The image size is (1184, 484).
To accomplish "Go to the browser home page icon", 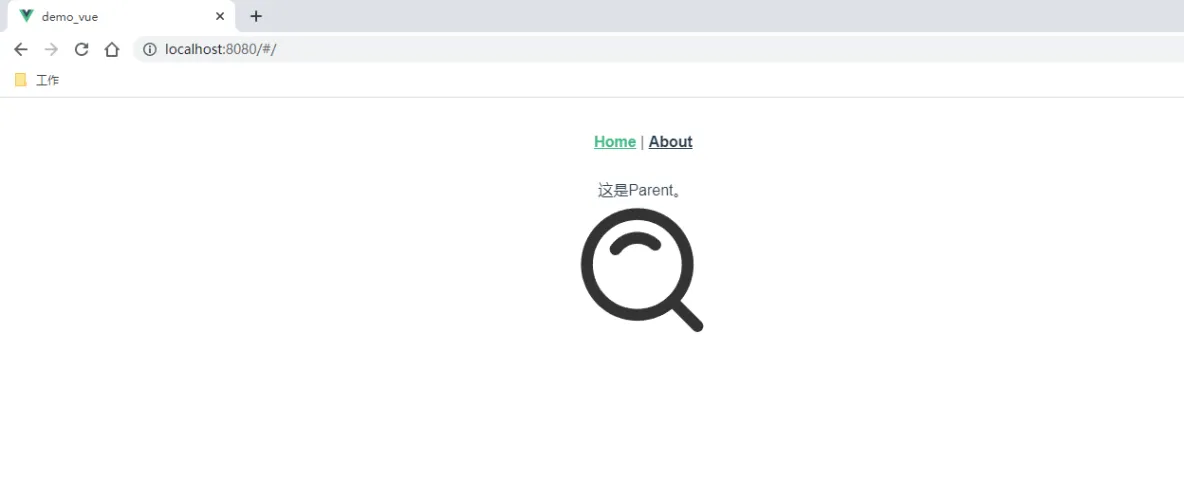I will coord(112,50).
